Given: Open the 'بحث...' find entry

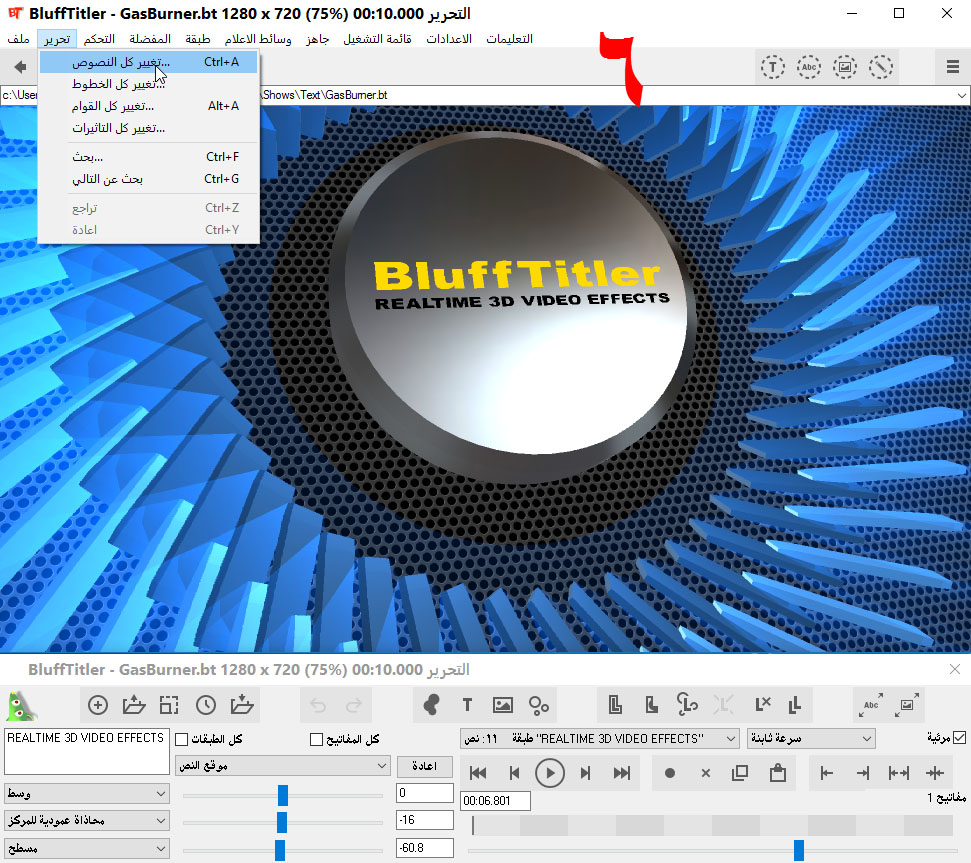Looking at the screenshot, I should click(x=149, y=157).
